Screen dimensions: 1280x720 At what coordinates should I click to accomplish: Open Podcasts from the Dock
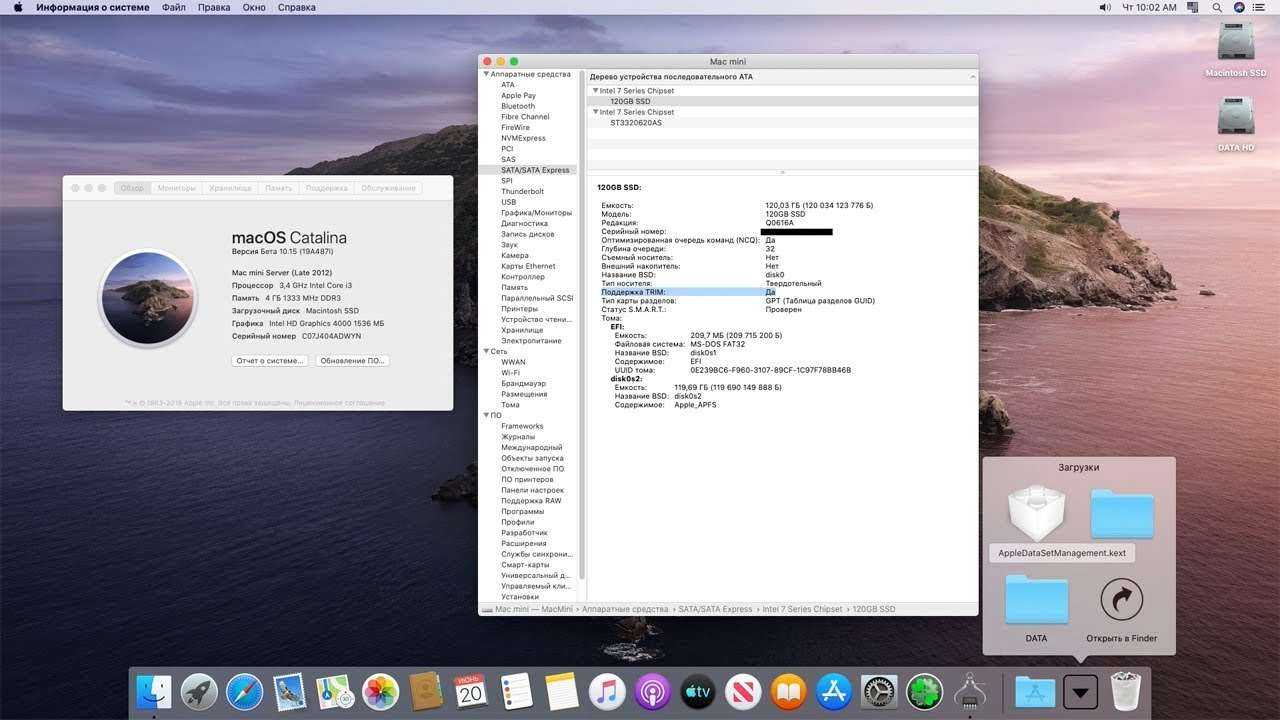click(652, 691)
